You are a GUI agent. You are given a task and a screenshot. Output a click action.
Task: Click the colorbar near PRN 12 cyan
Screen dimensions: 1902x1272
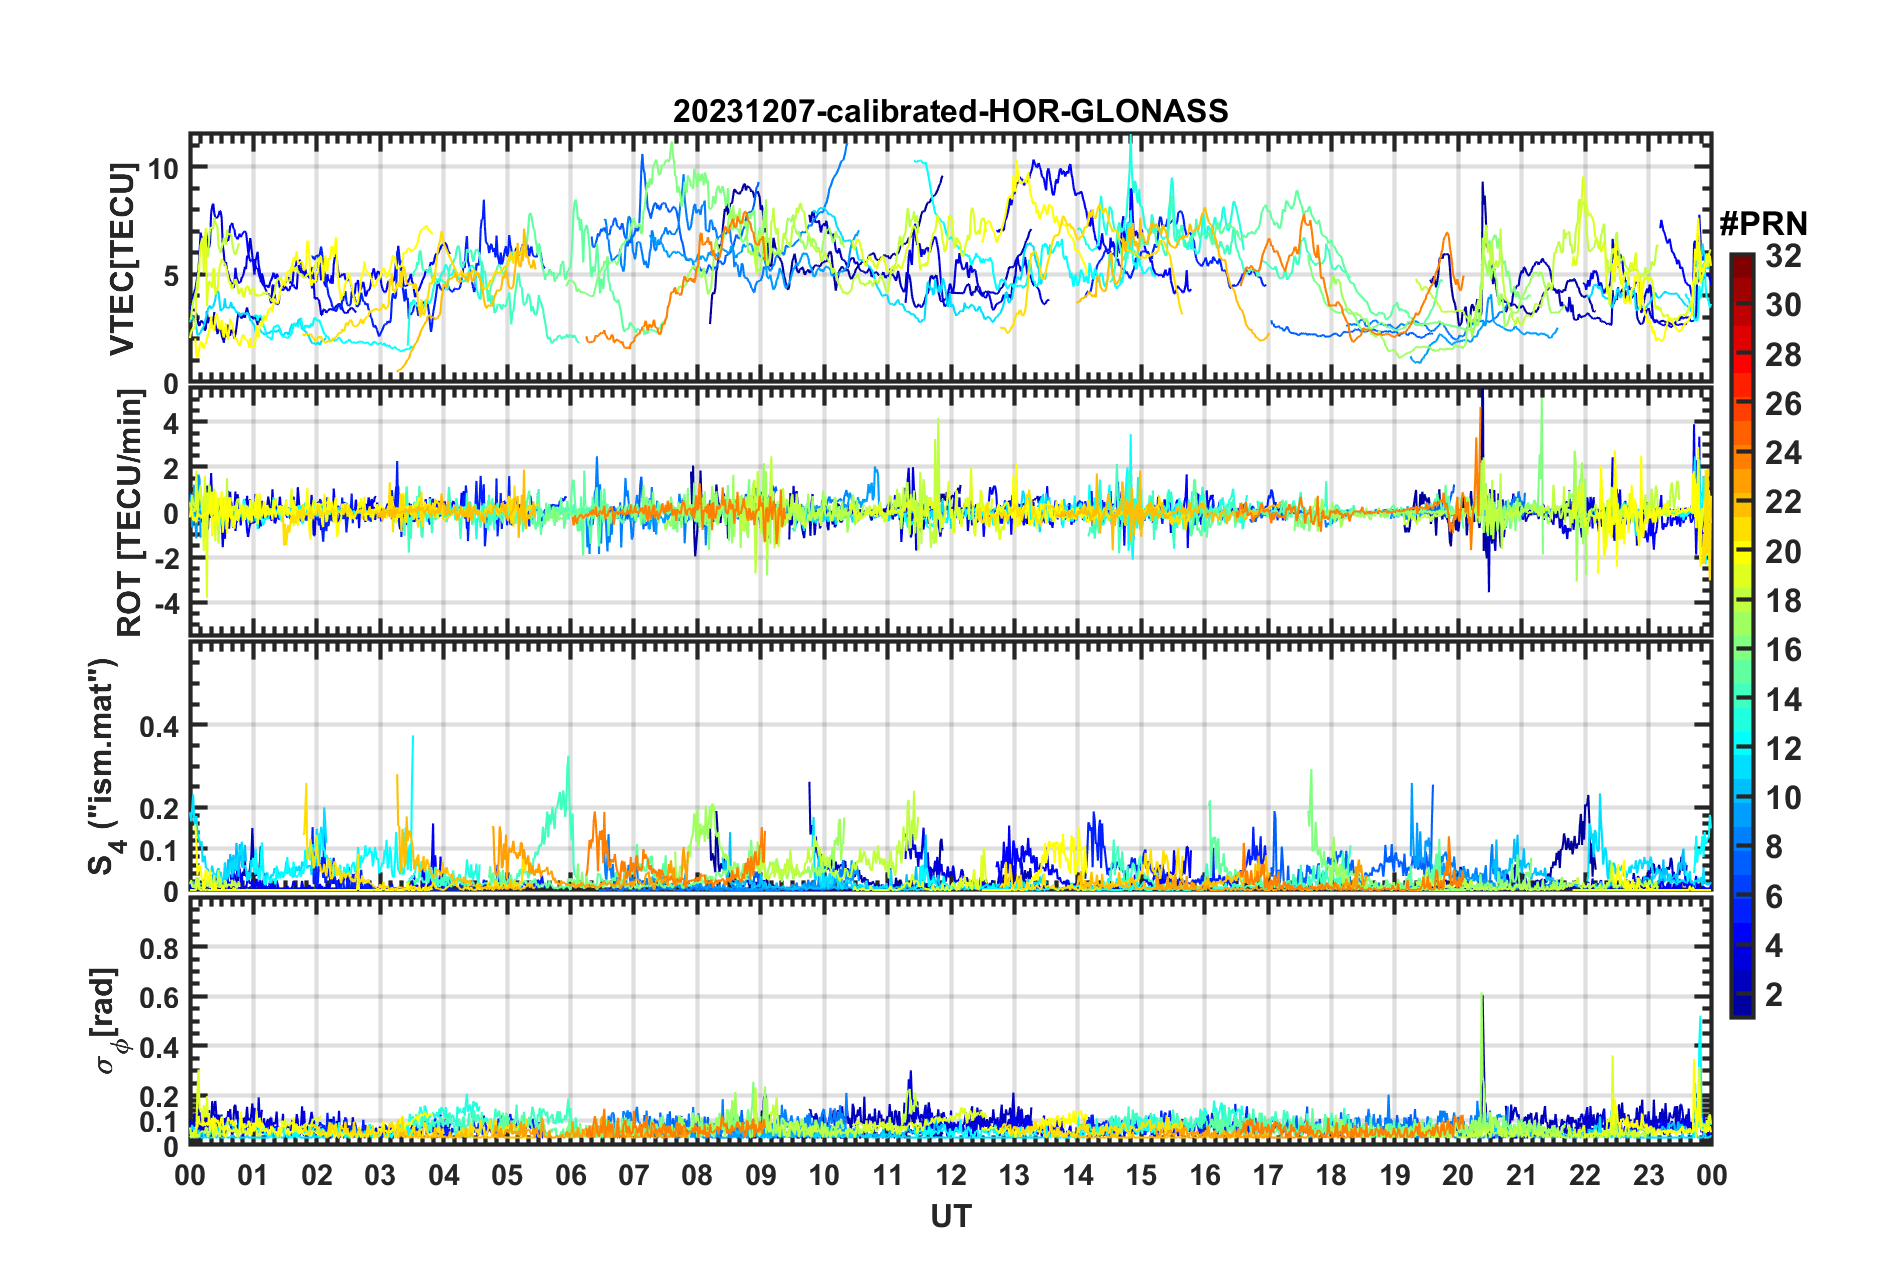tap(1741, 748)
